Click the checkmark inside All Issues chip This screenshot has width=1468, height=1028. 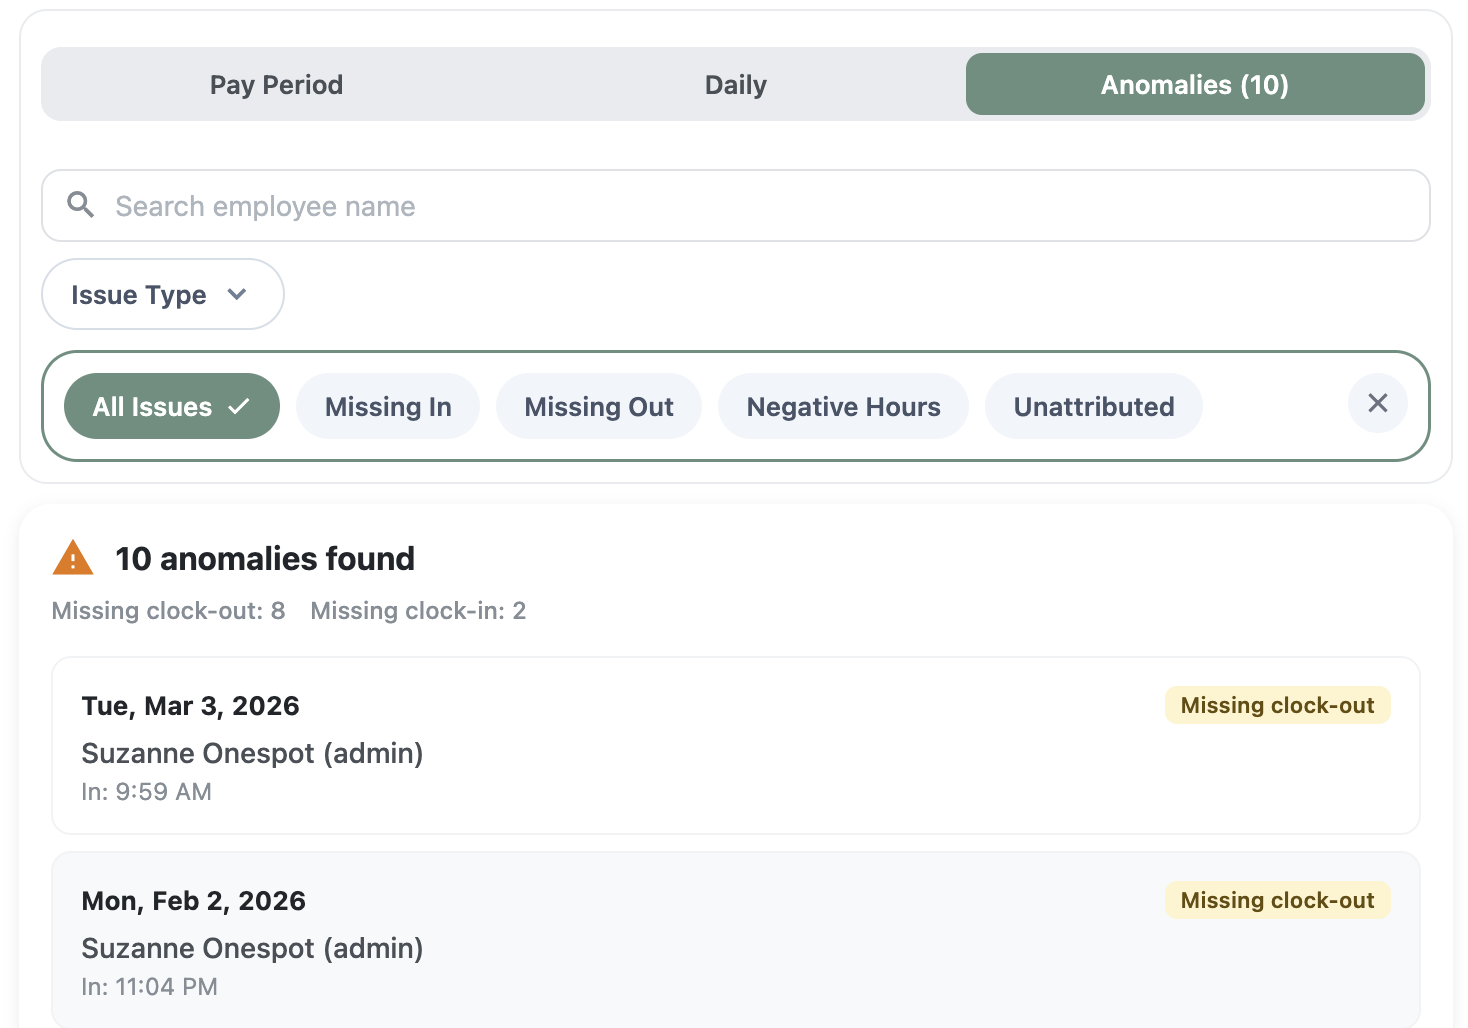(239, 406)
